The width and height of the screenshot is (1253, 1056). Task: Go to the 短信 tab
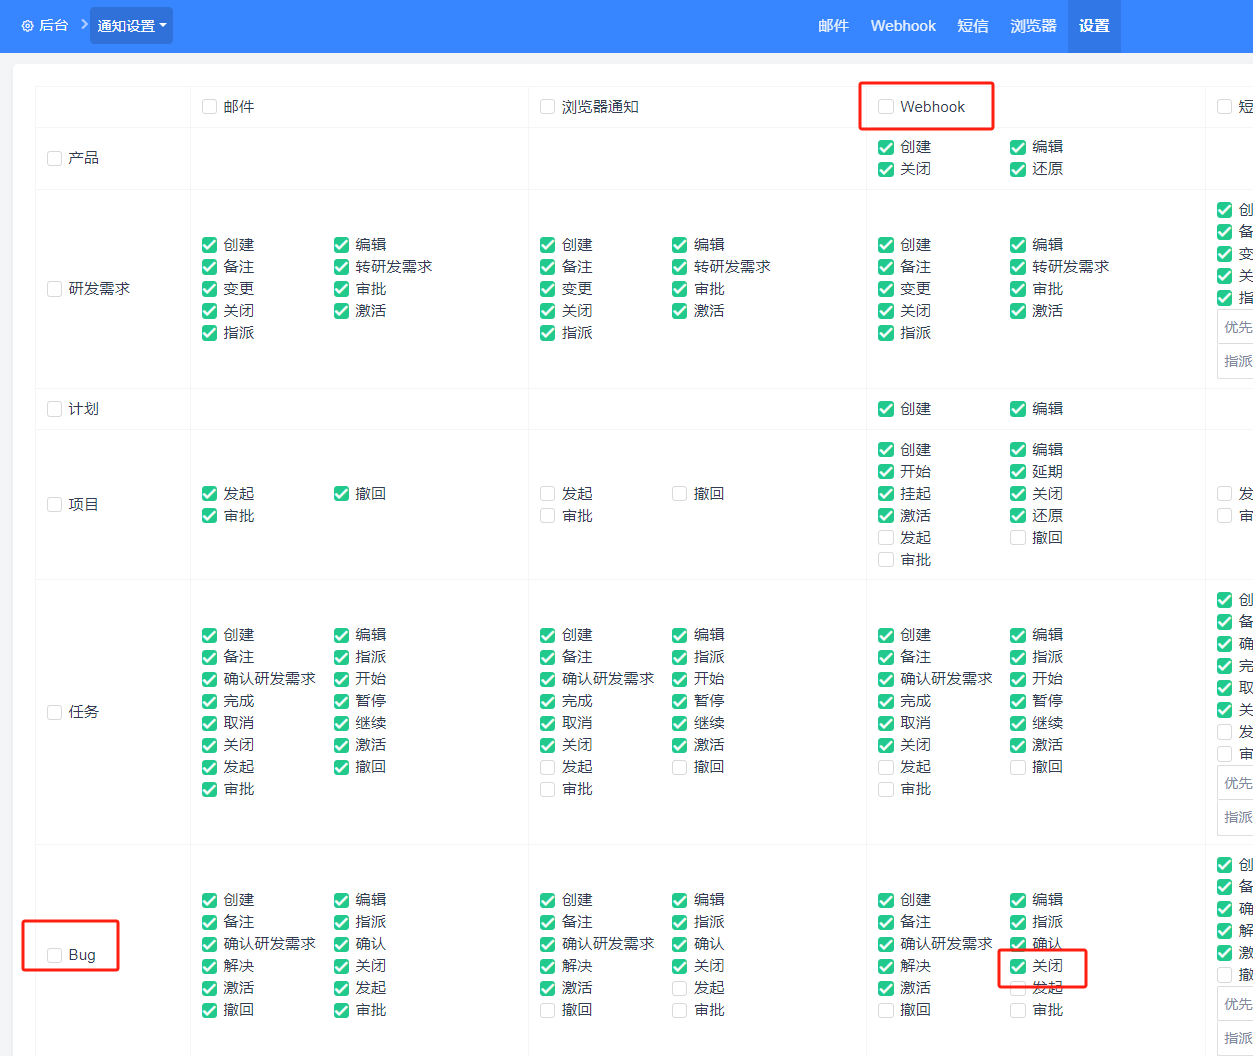coord(973,26)
